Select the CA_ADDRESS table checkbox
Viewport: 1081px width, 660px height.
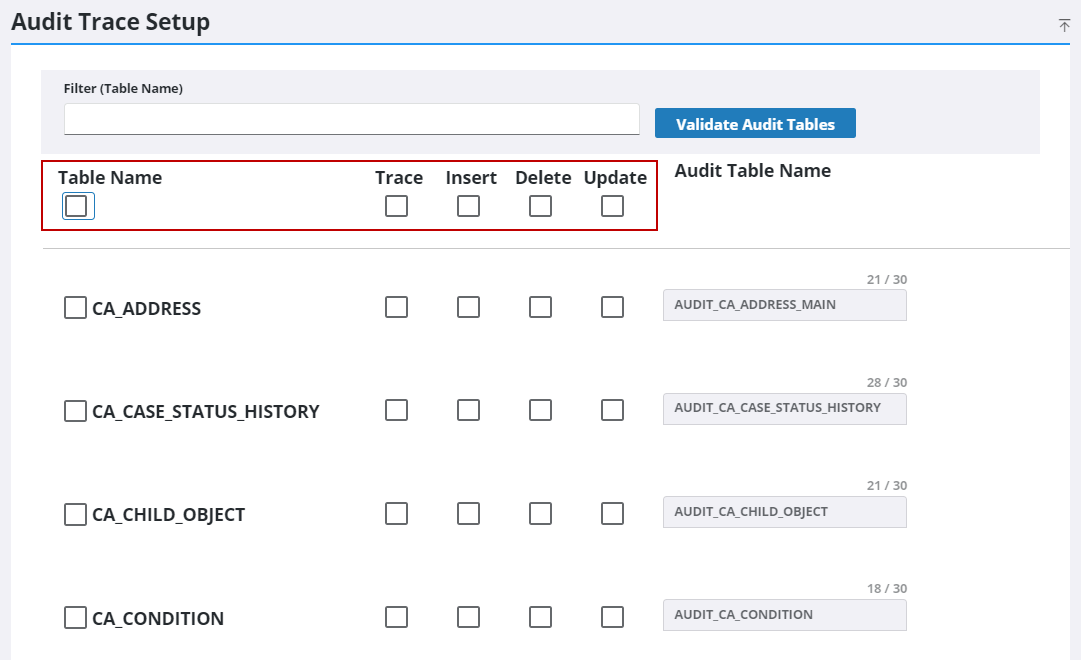(75, 307)
